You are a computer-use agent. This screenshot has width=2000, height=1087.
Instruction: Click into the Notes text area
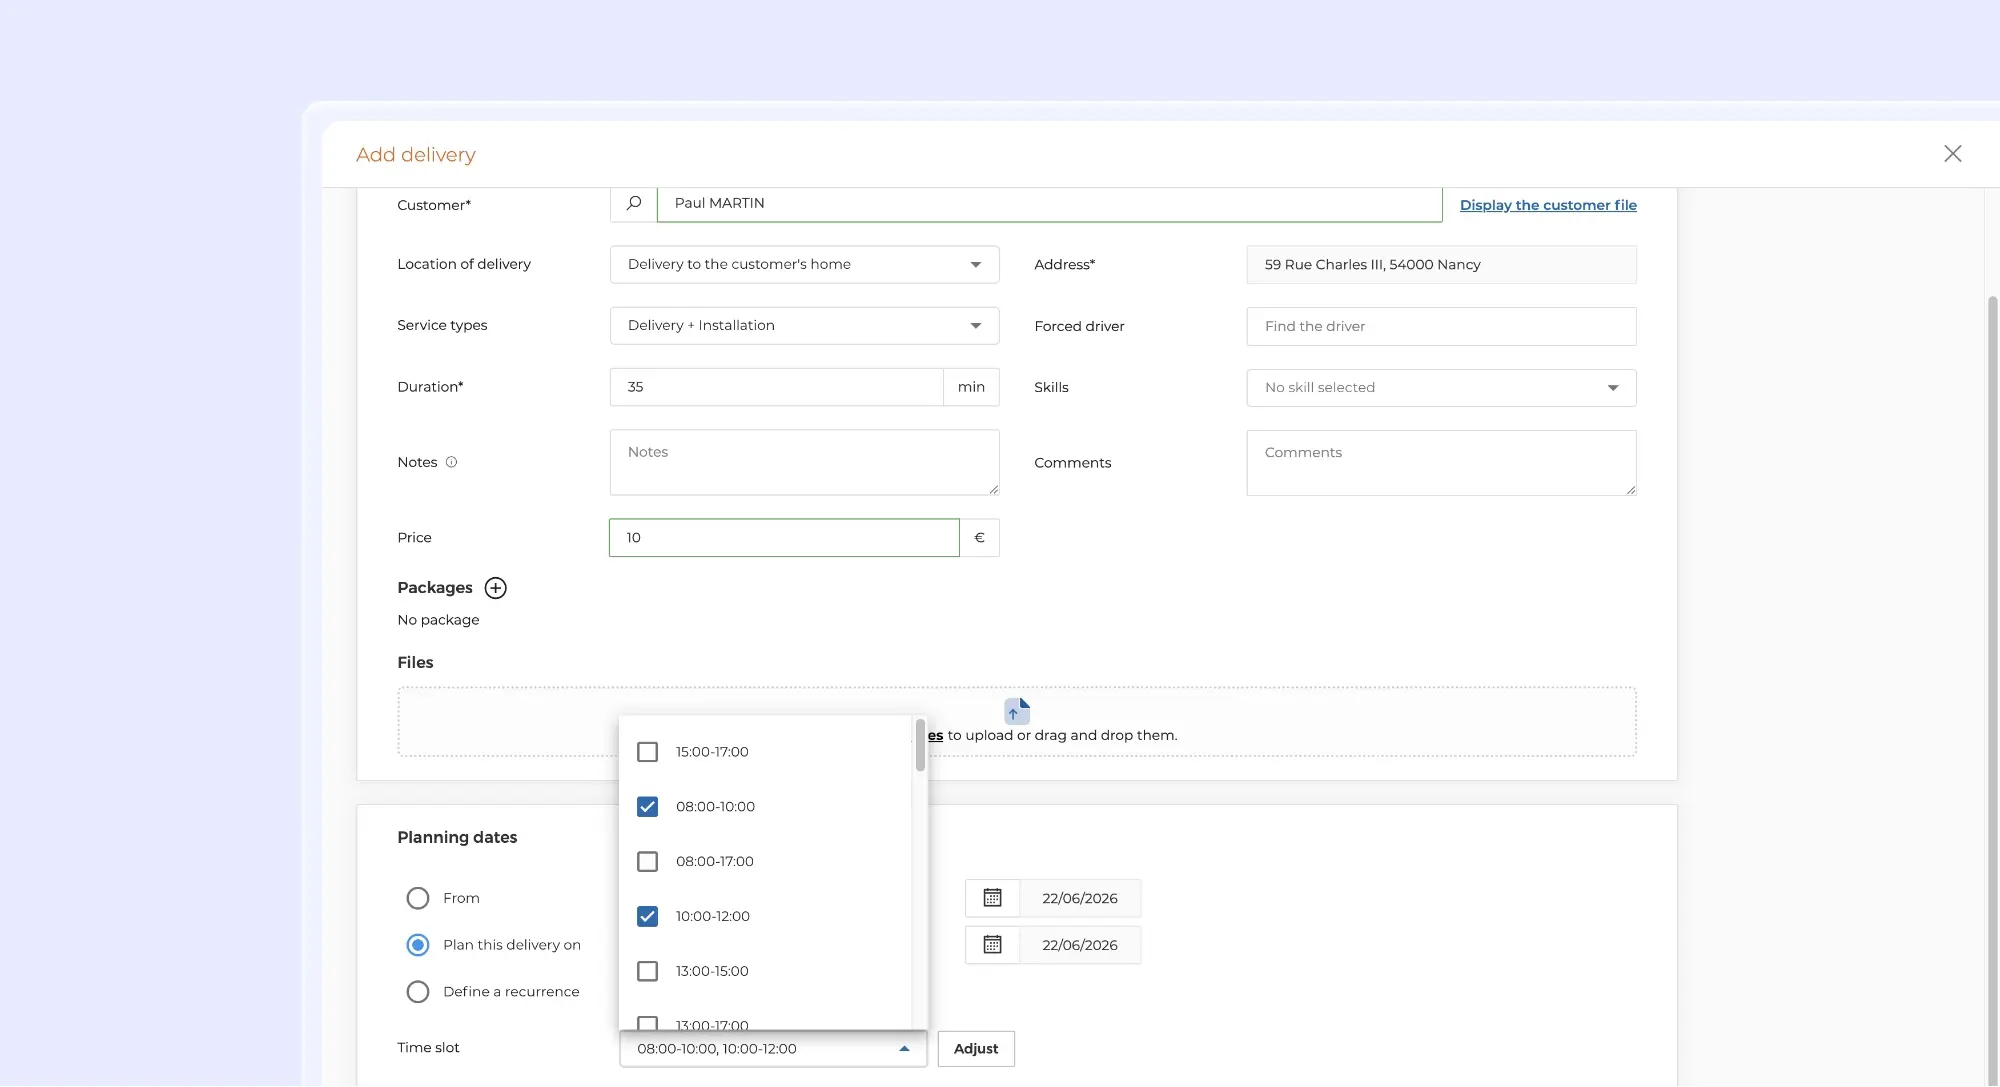click(804, 463)
